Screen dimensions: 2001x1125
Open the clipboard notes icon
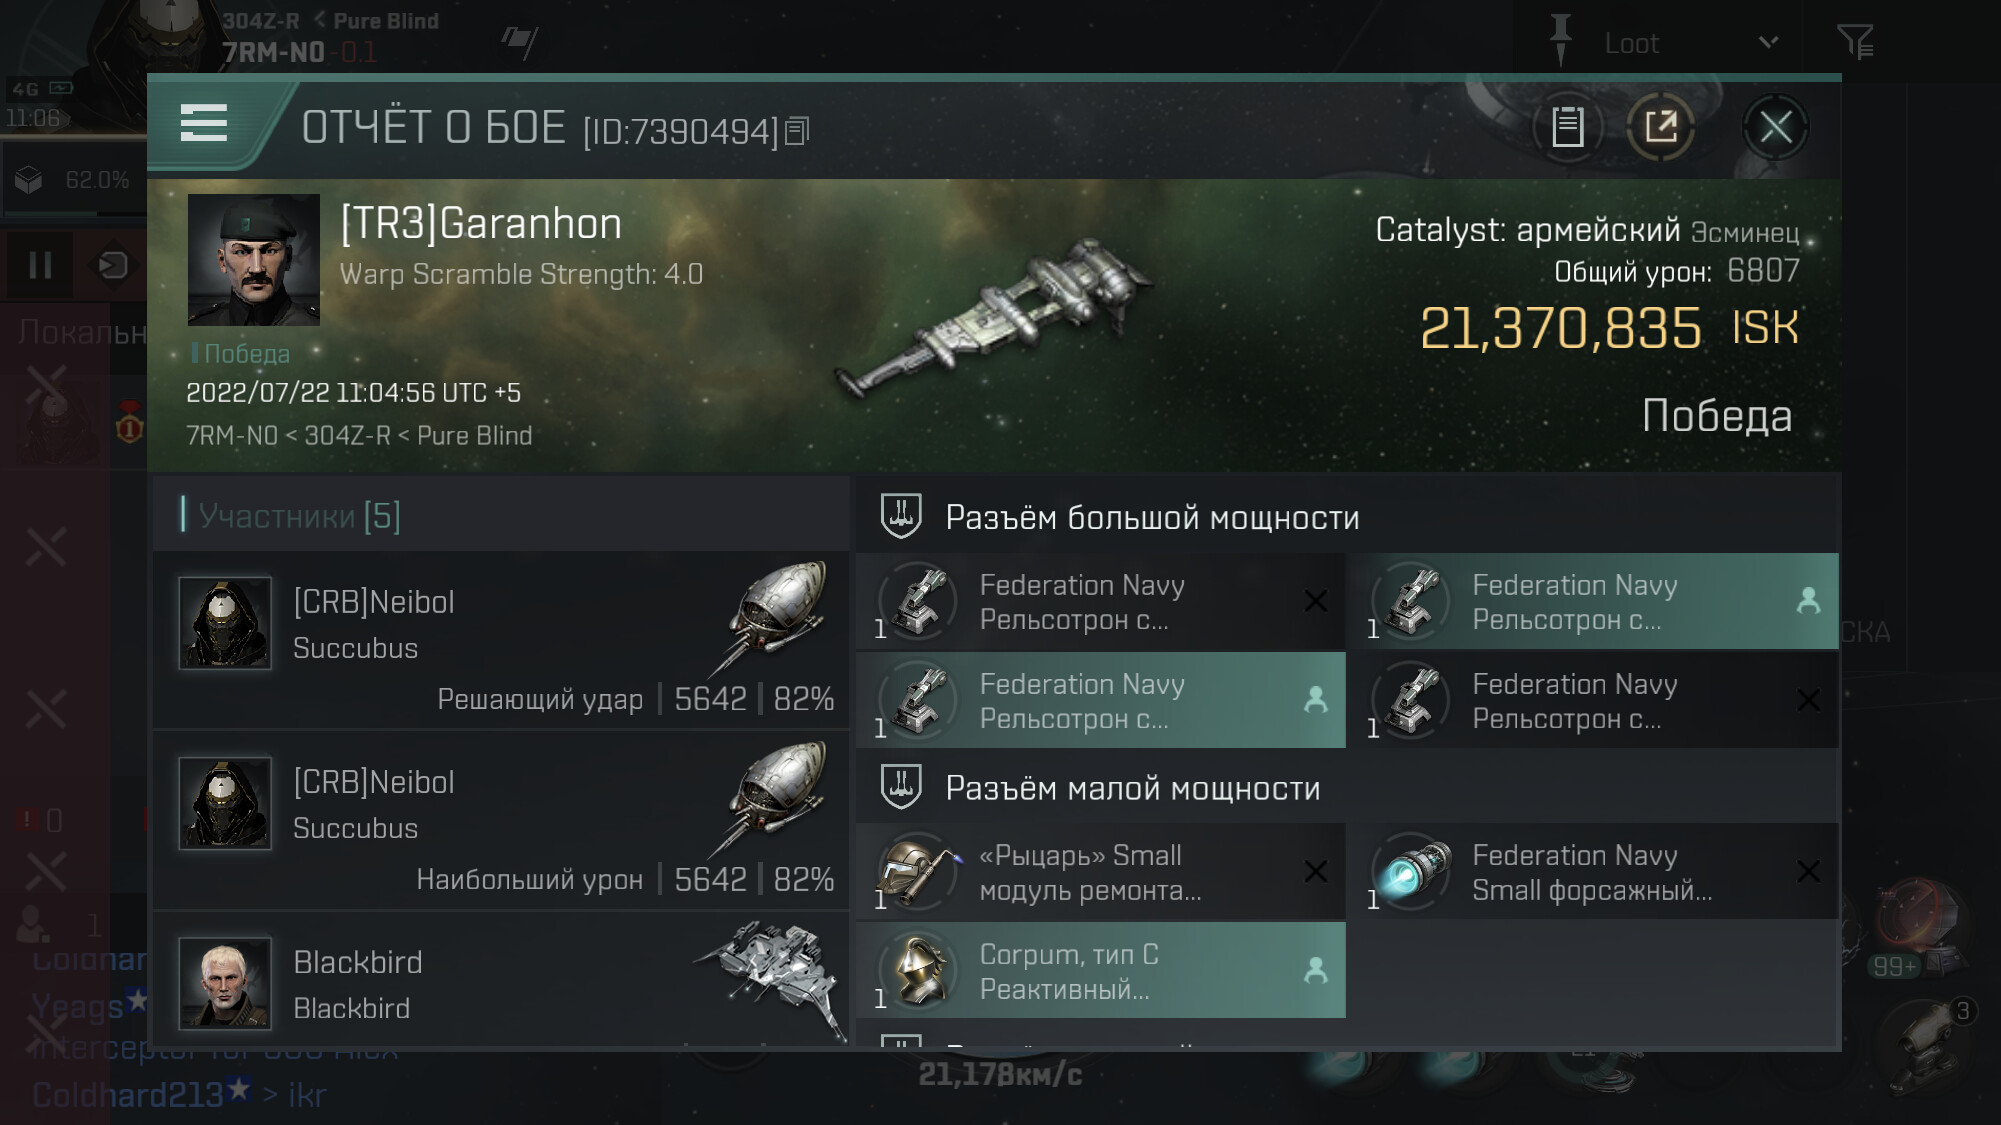tap(1567, 127)
